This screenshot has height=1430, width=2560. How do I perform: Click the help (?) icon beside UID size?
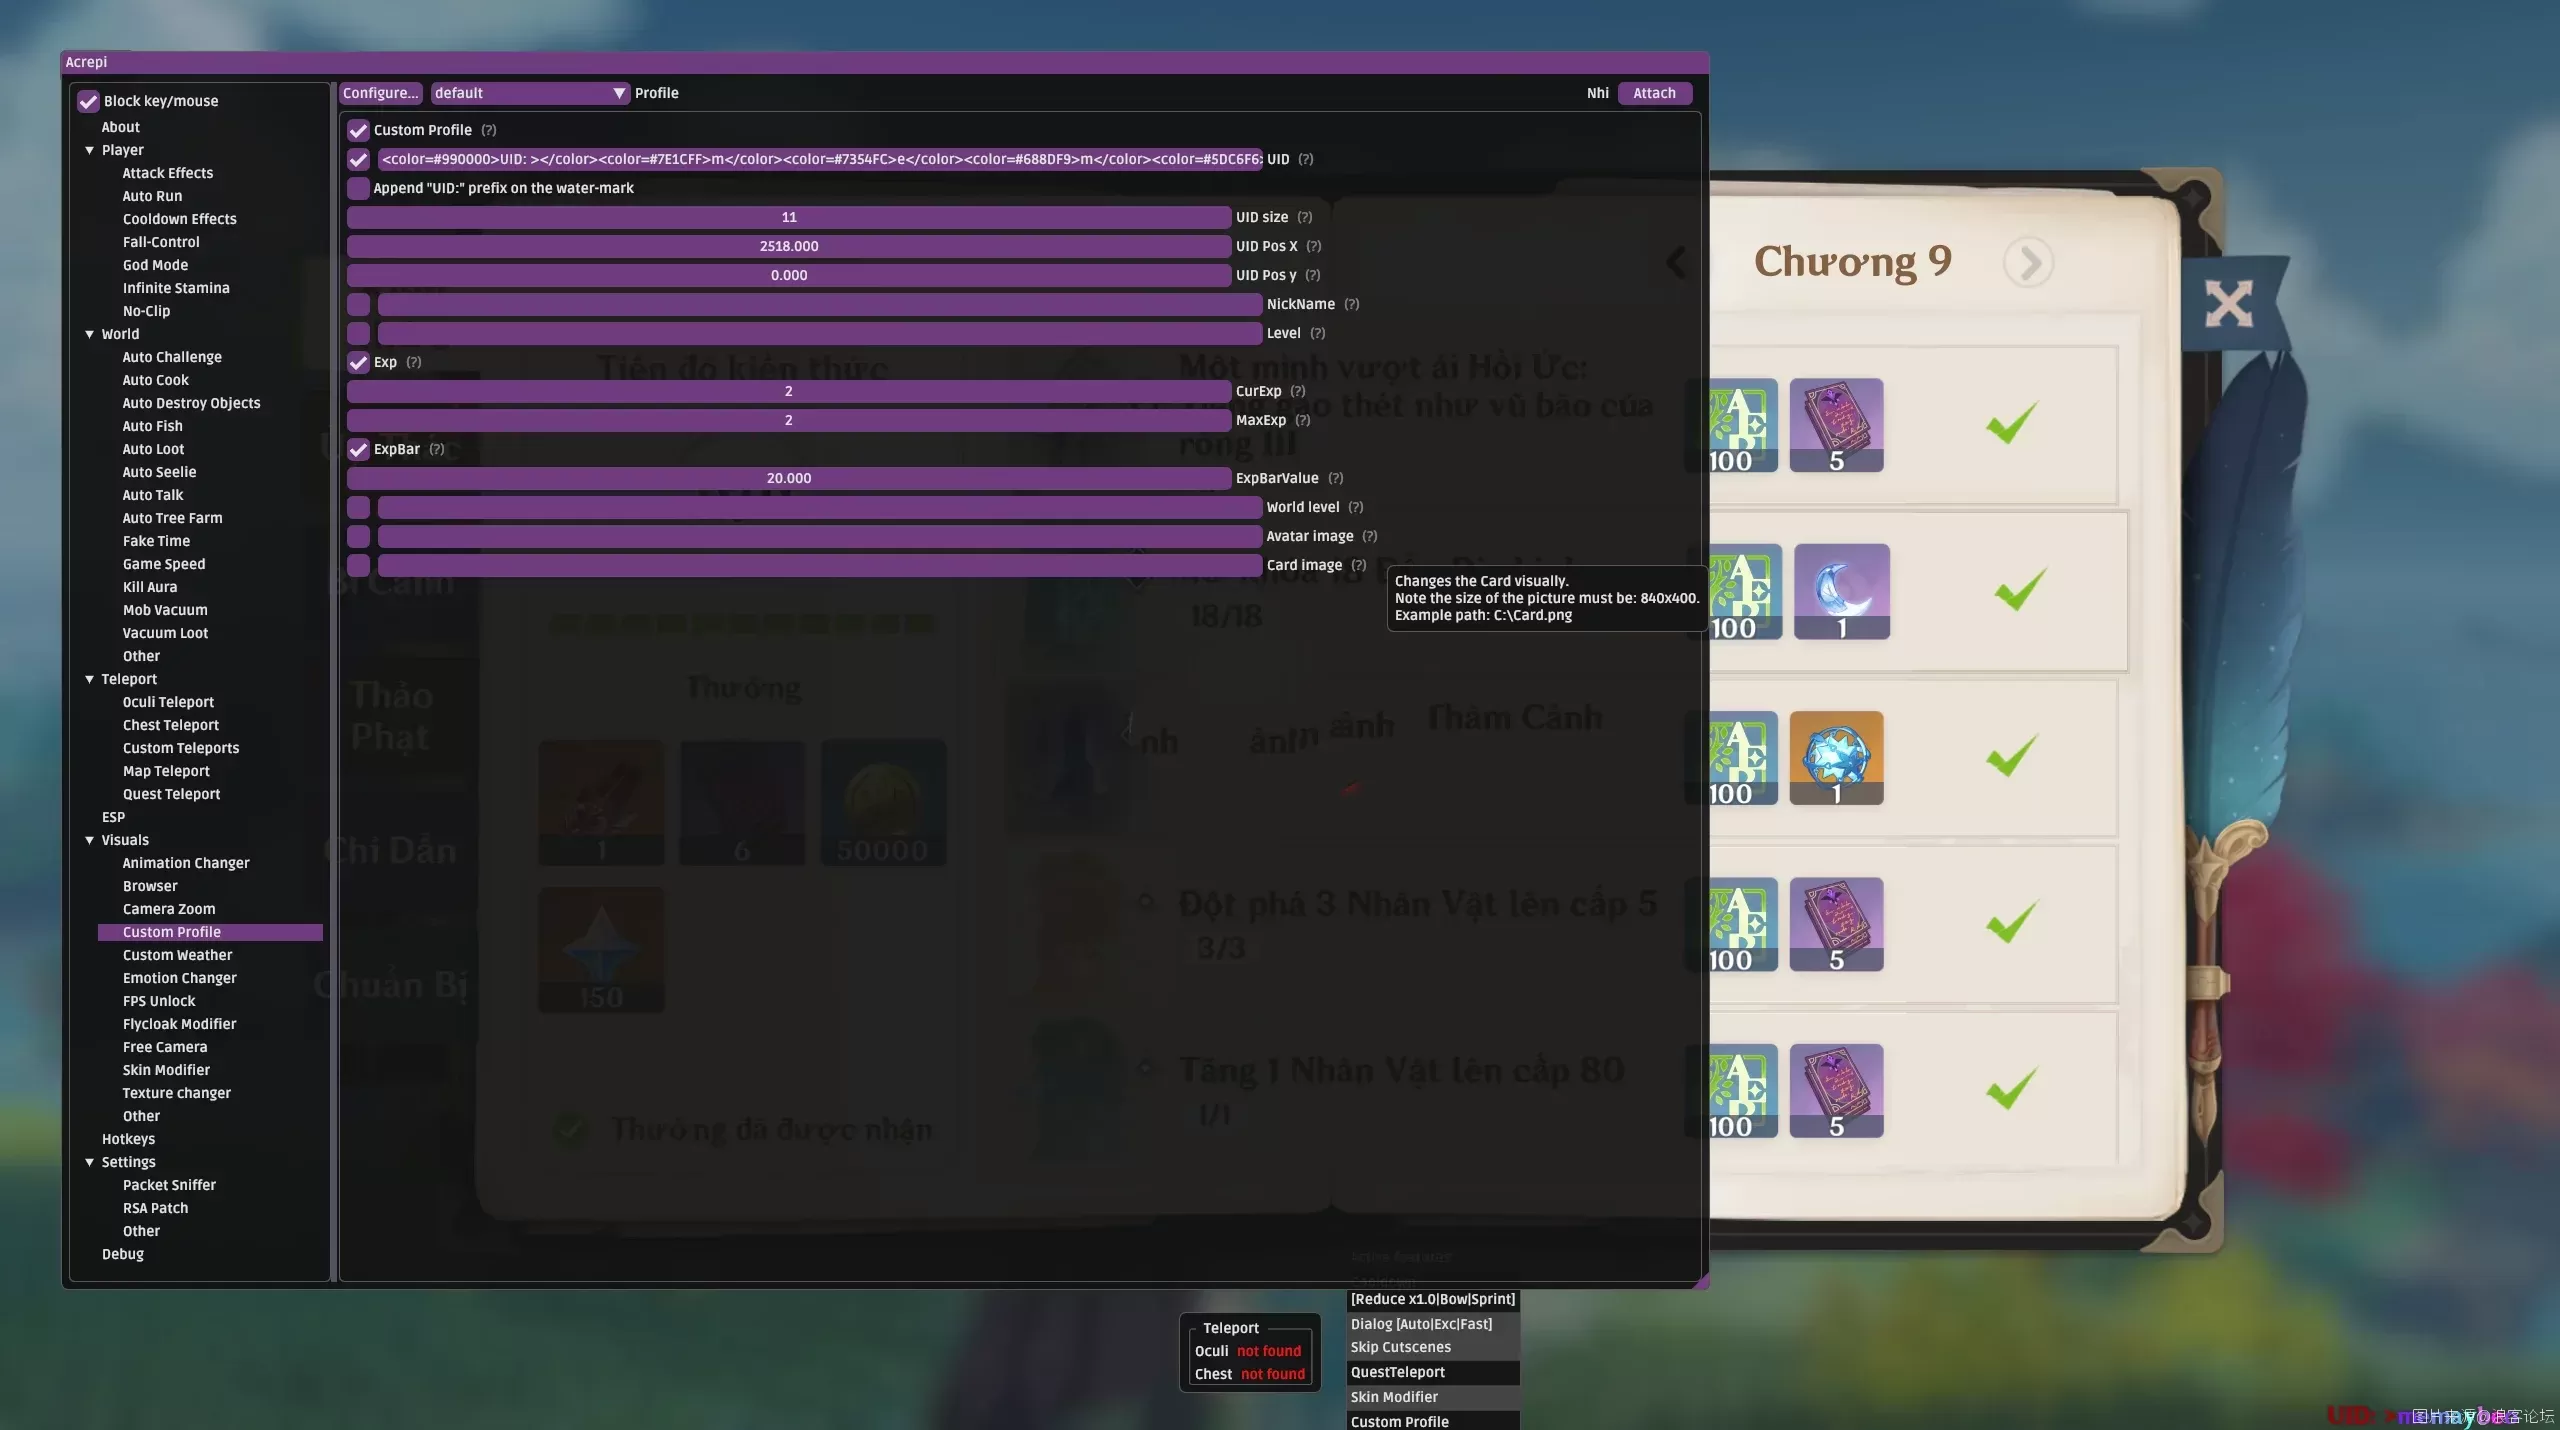tap(1304, 217)
